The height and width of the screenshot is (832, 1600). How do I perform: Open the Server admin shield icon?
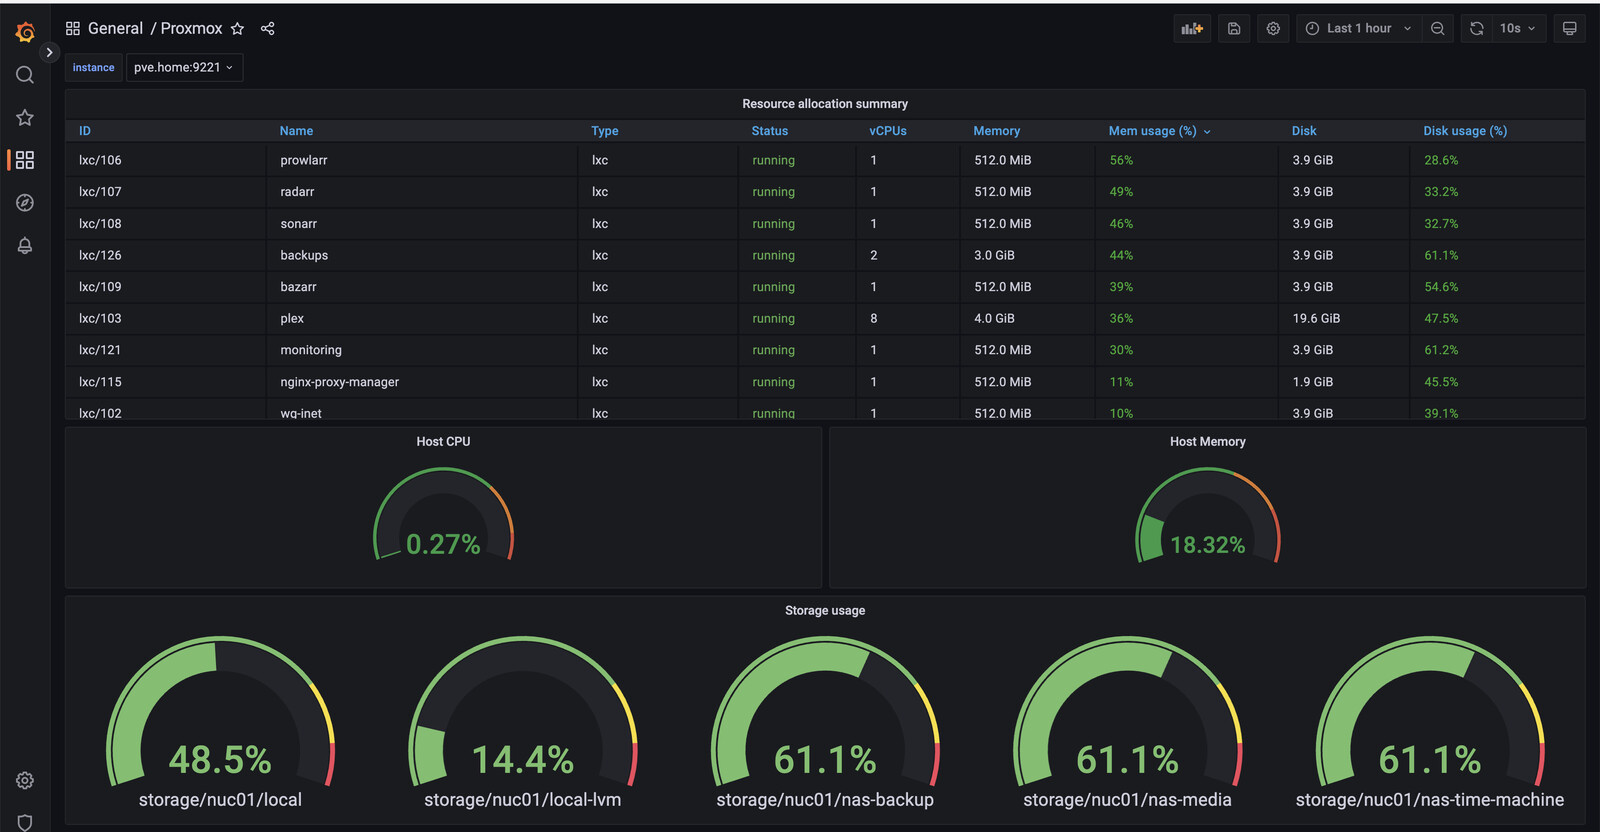pyautogui.click(x=25, y=822)
